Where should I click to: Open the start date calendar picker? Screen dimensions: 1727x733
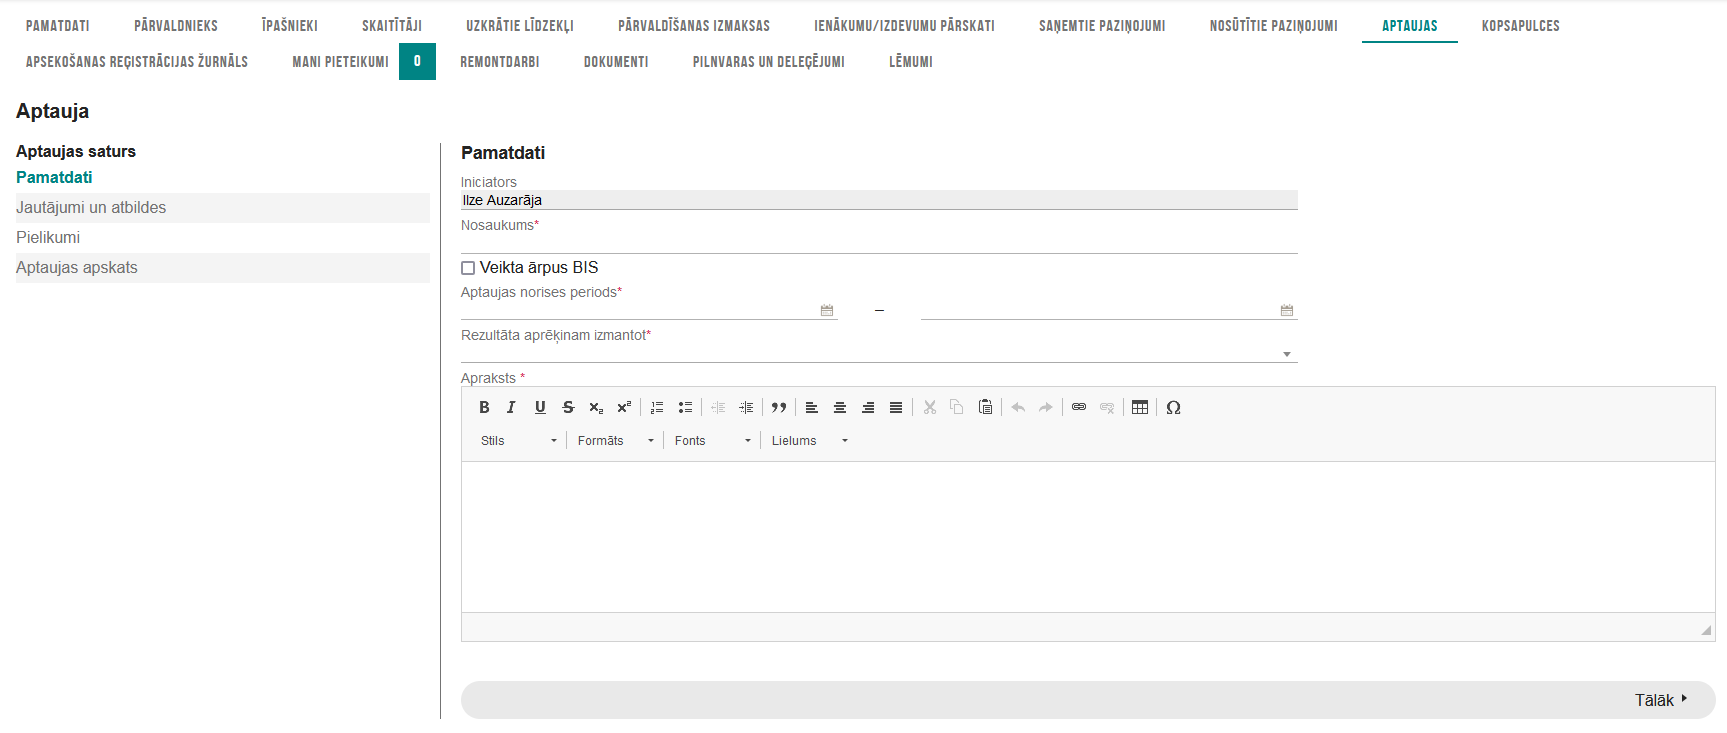tap(827, 311)
